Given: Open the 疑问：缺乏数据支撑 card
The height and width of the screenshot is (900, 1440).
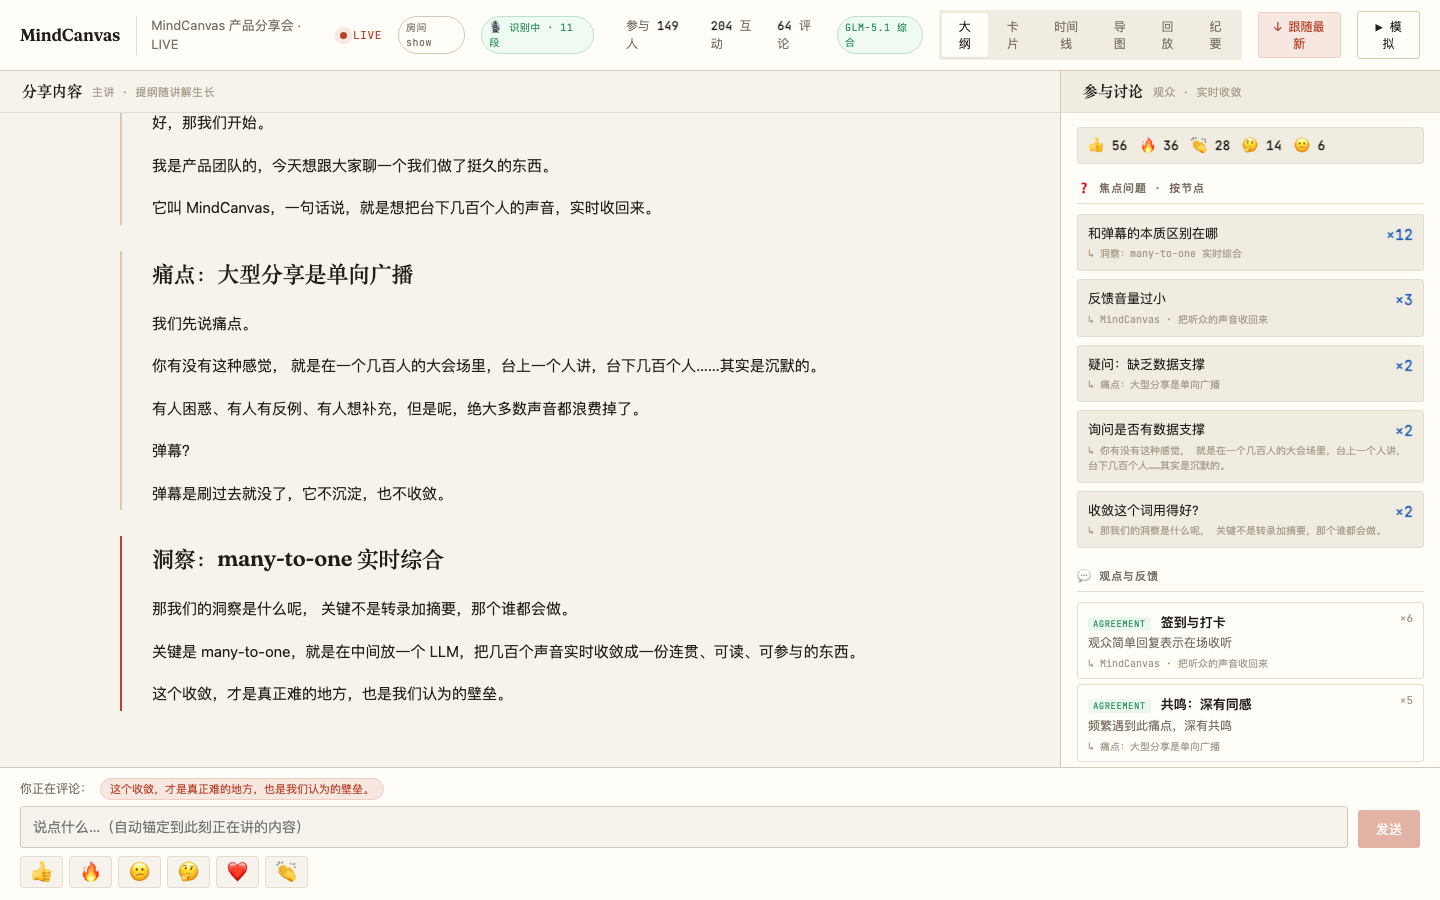Looking at the screenshot, I should click(x=1250, y=374).
